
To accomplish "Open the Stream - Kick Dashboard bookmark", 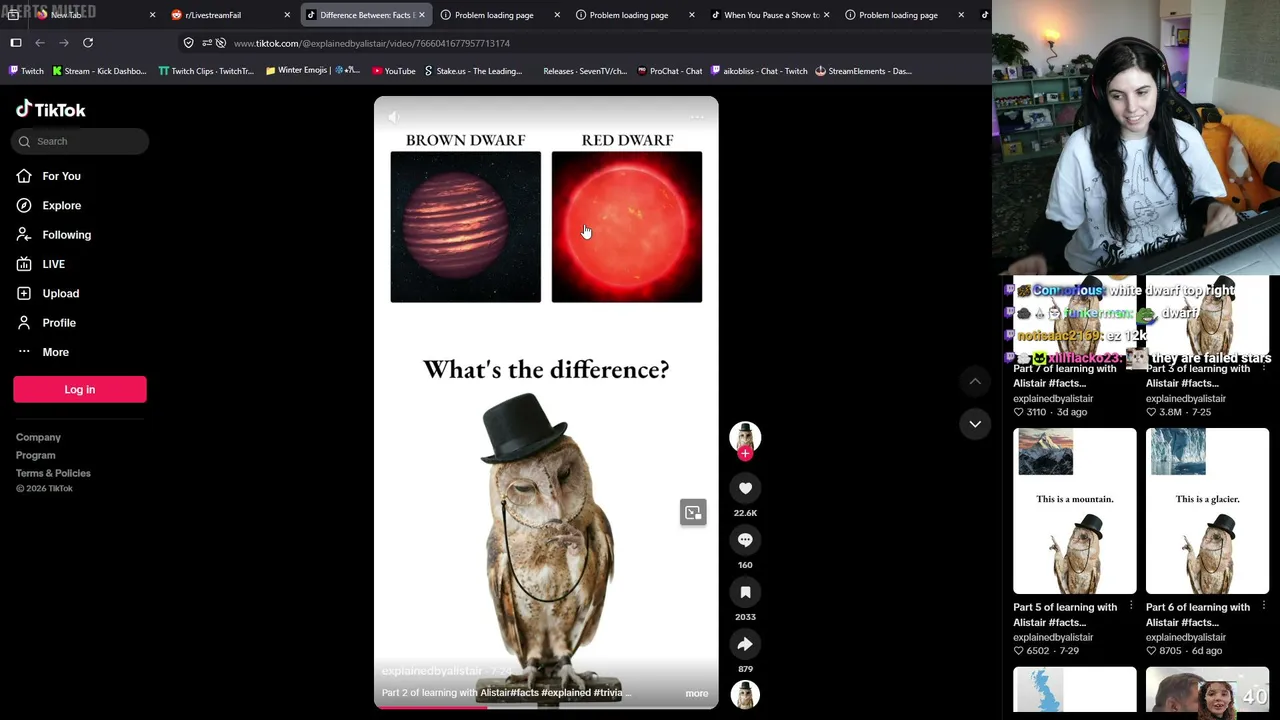I will tap(99, 71).
